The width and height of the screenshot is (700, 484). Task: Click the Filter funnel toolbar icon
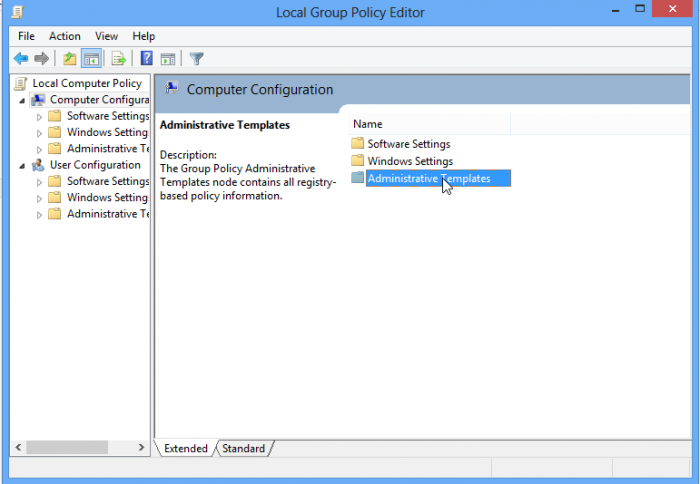(196, 58)
